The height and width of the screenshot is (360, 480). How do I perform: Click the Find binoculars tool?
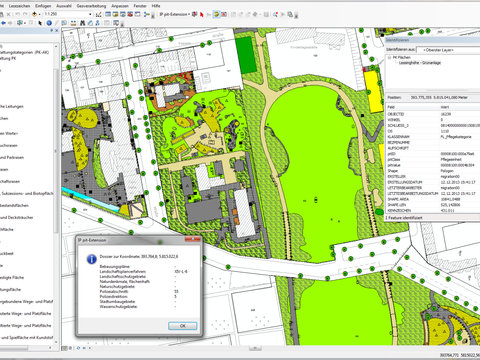pyautogui.click(x=82, y=23)
